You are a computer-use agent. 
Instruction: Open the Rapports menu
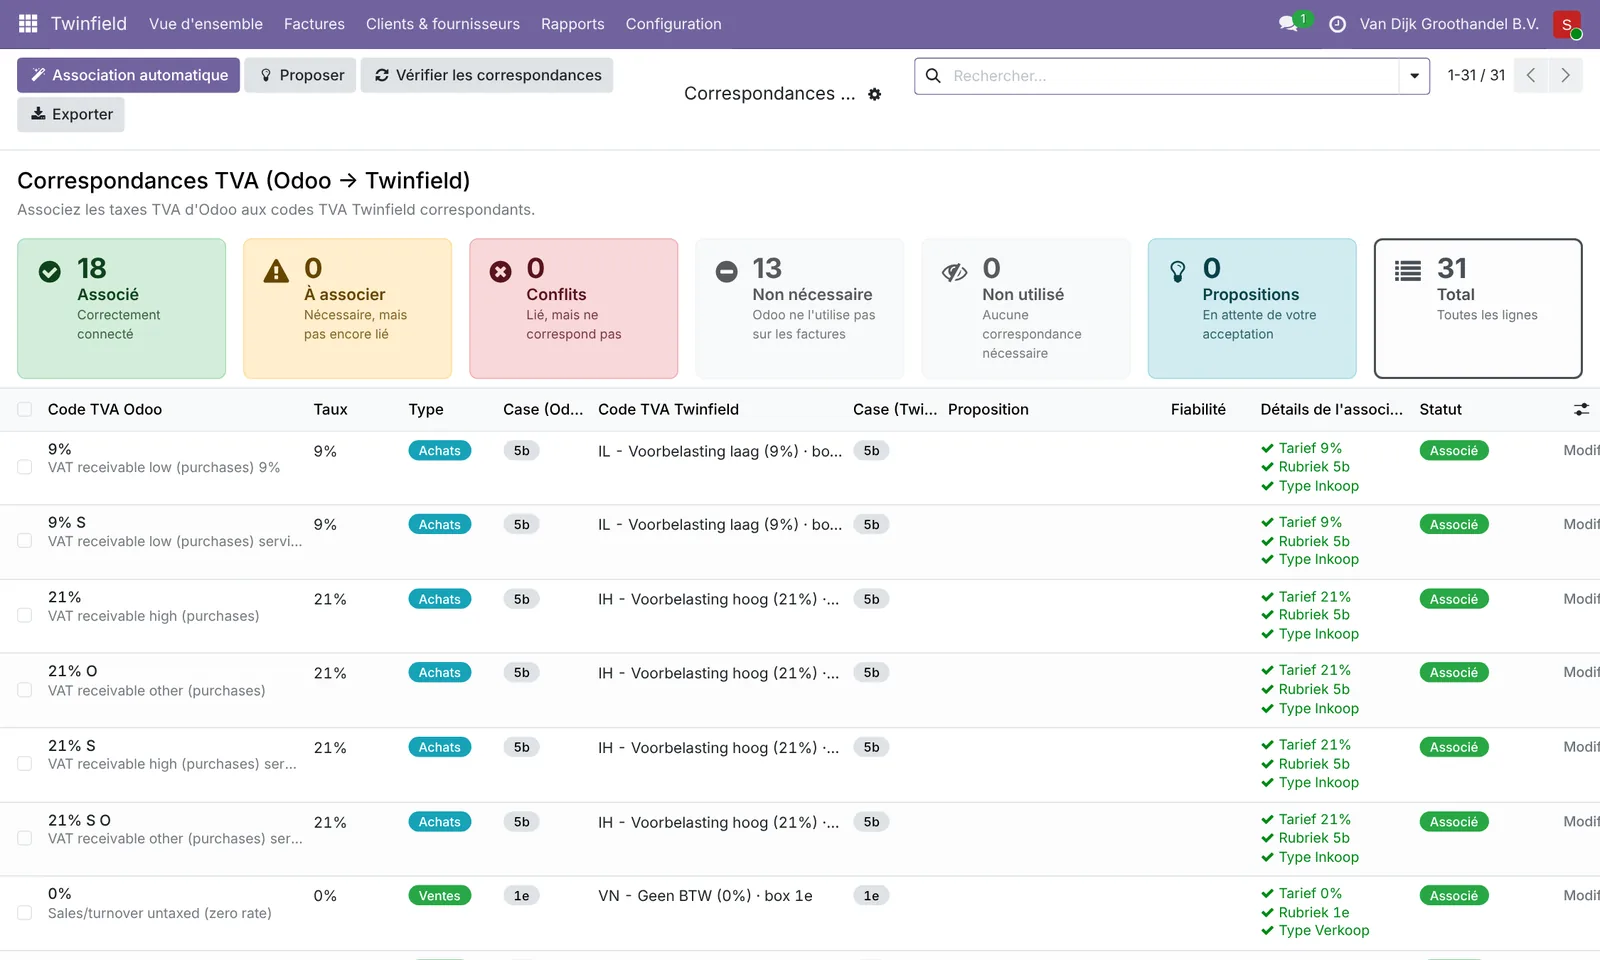pos(573,24)
